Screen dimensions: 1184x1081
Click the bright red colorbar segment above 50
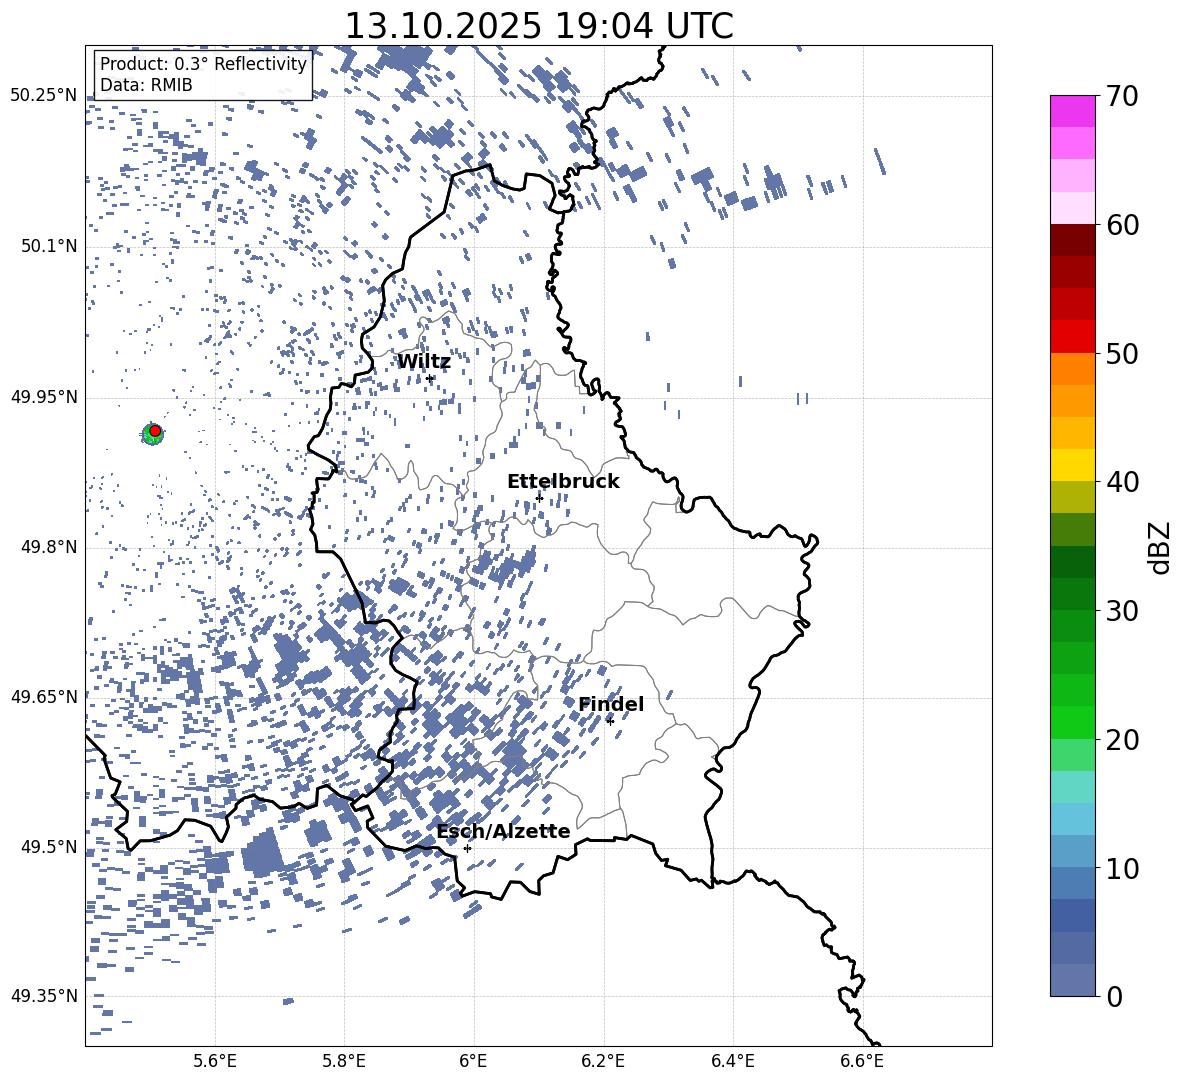click(1073, 337)
